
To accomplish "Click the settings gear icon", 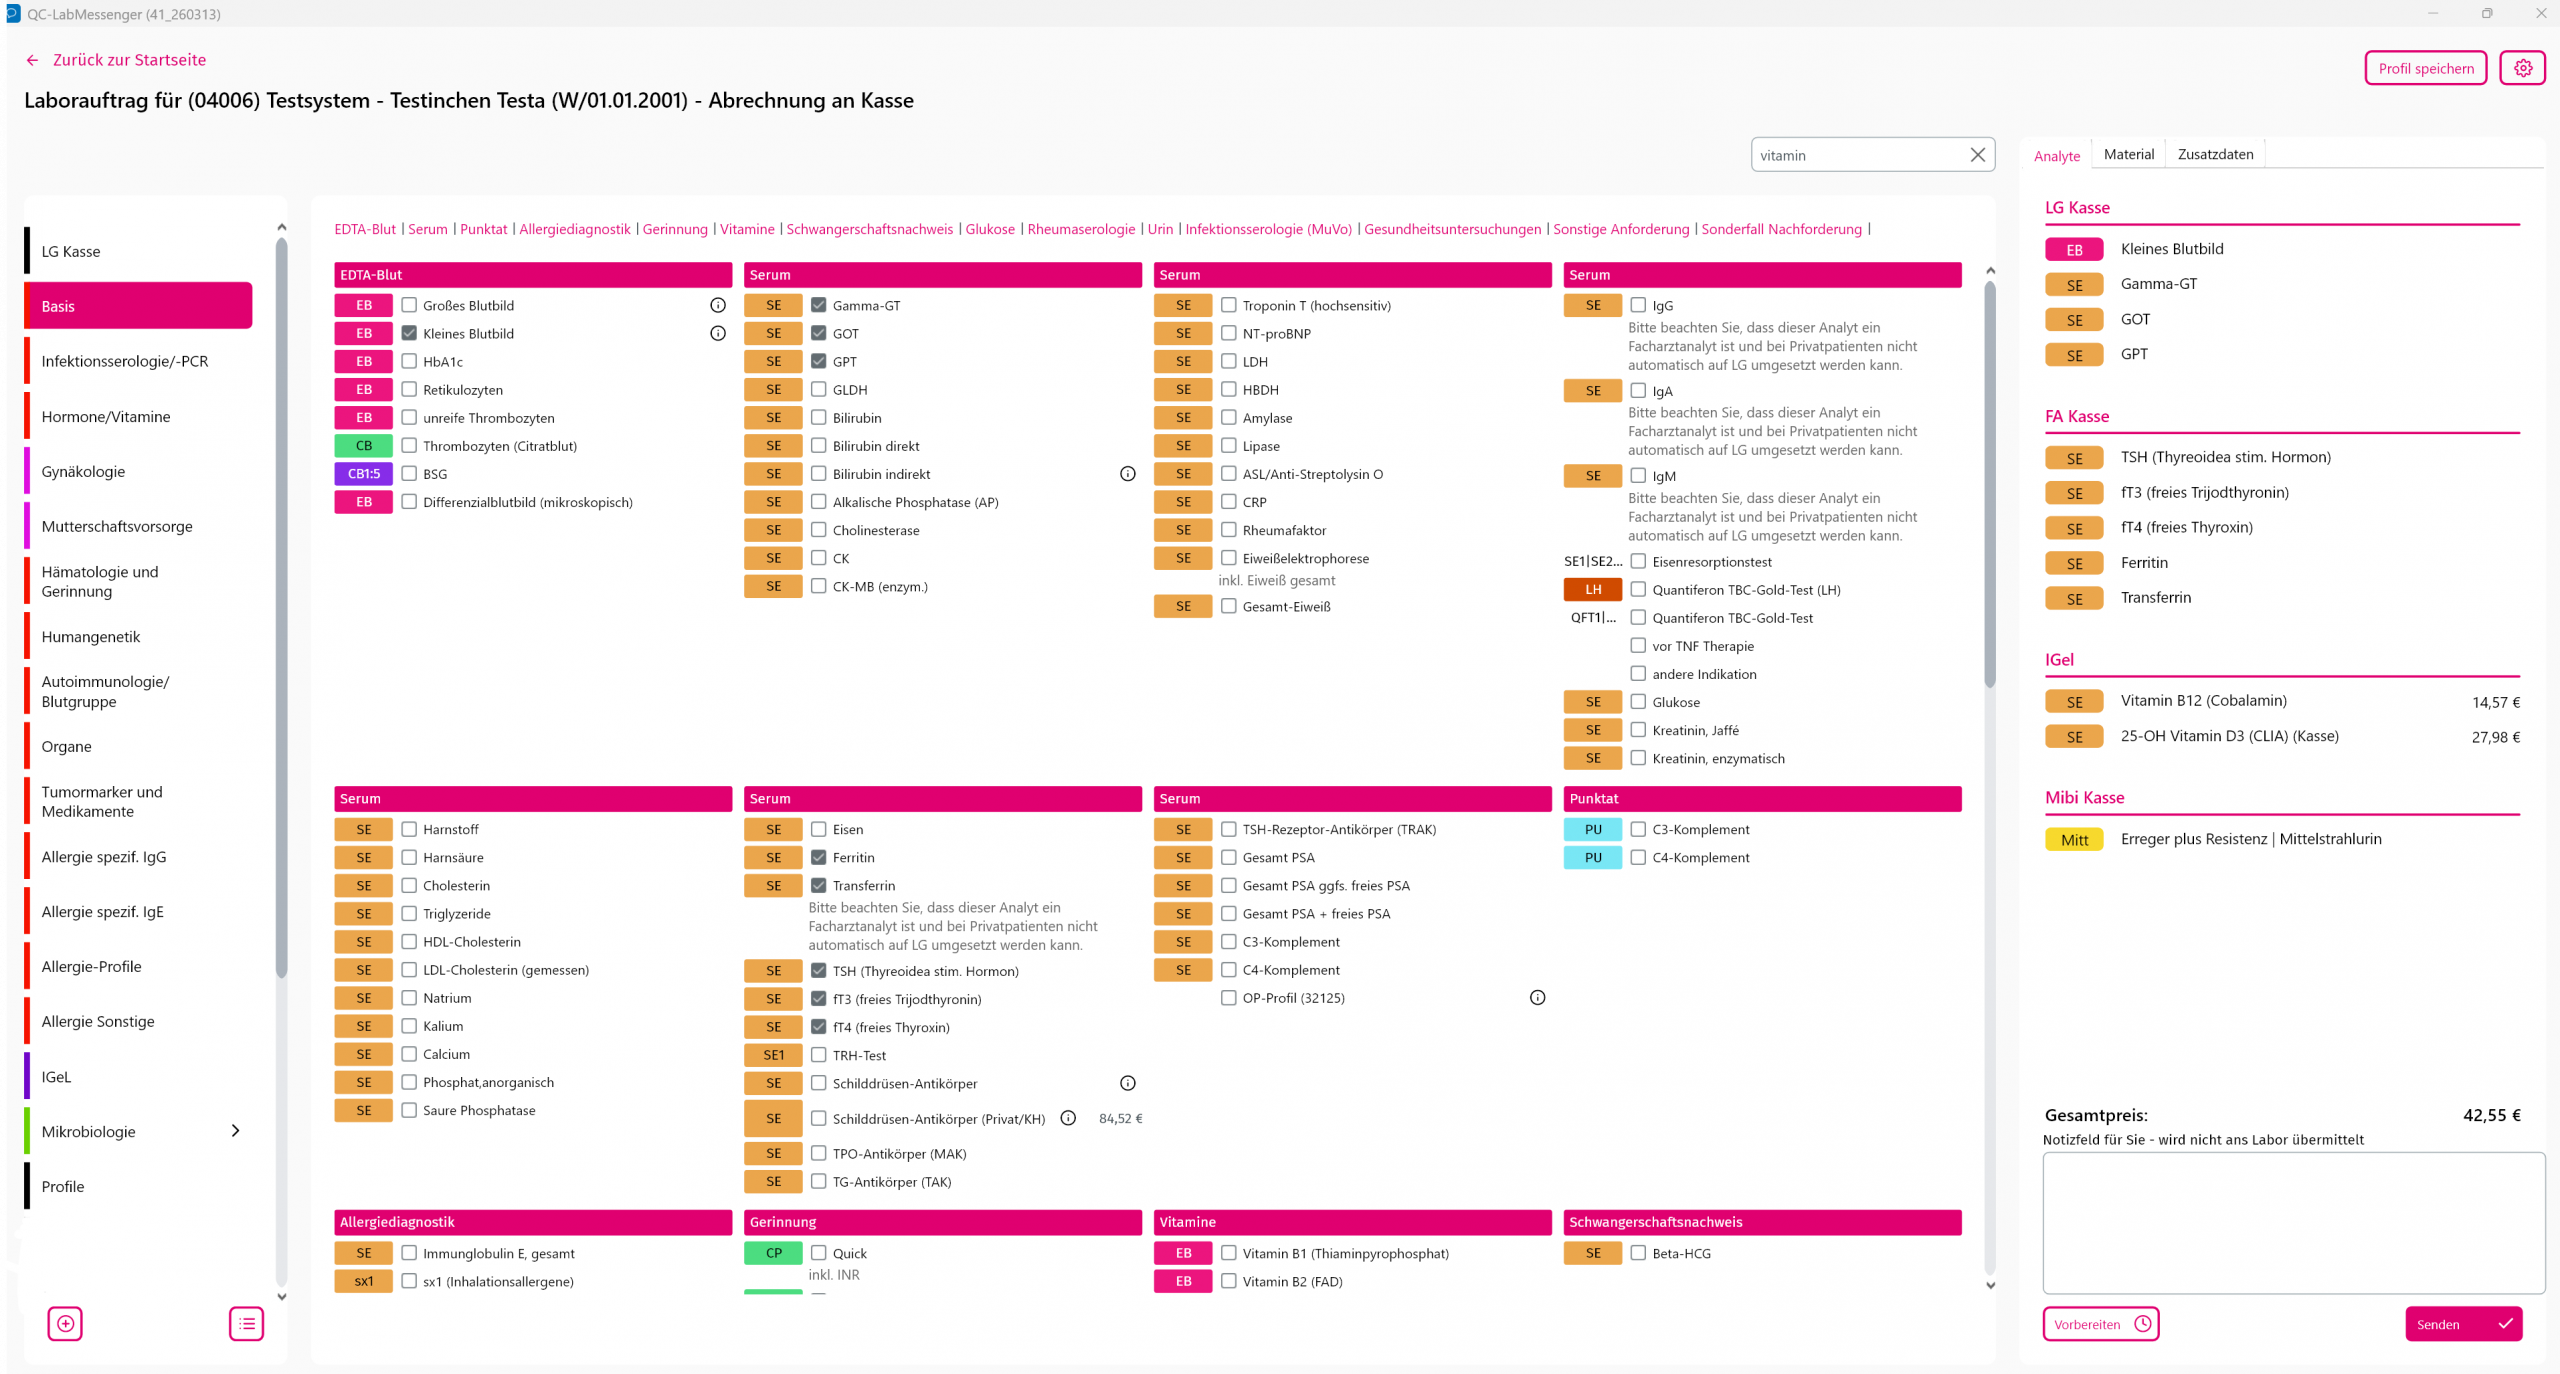I will pyautogui.click(x=2522, y=68).
